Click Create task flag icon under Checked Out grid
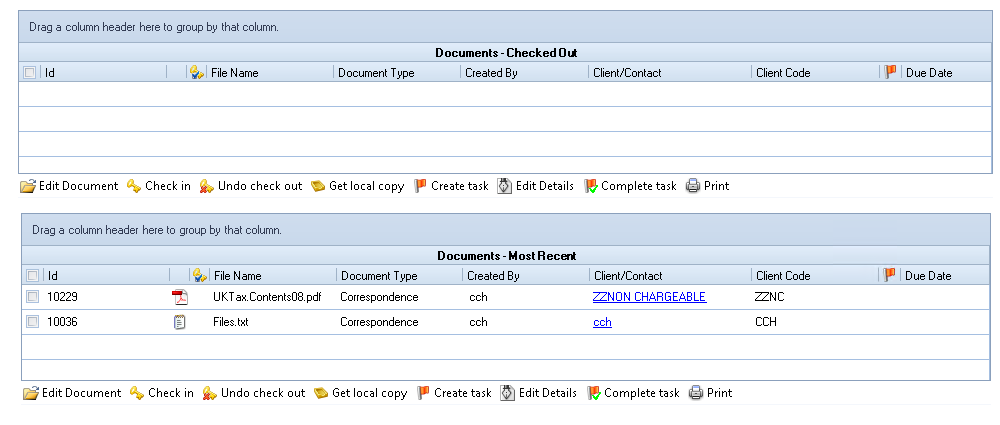Screen dimensions: 1000x425 tap(420, 186)
